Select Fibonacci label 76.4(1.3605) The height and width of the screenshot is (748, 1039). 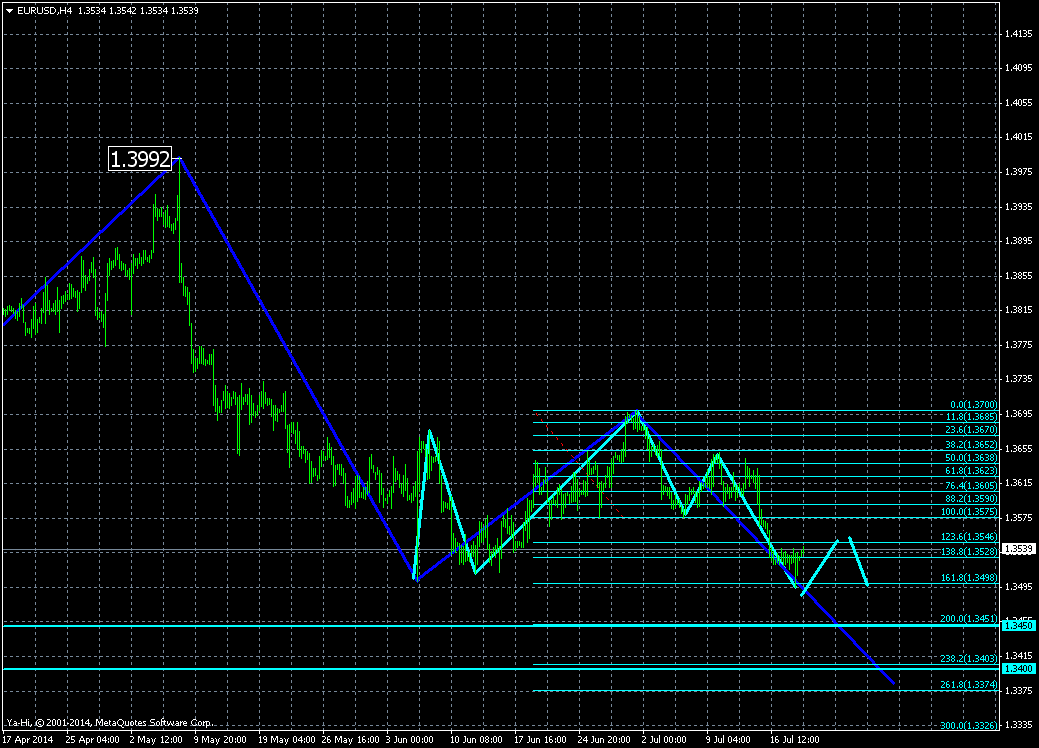pyautogui.click(x=971, y=486)
